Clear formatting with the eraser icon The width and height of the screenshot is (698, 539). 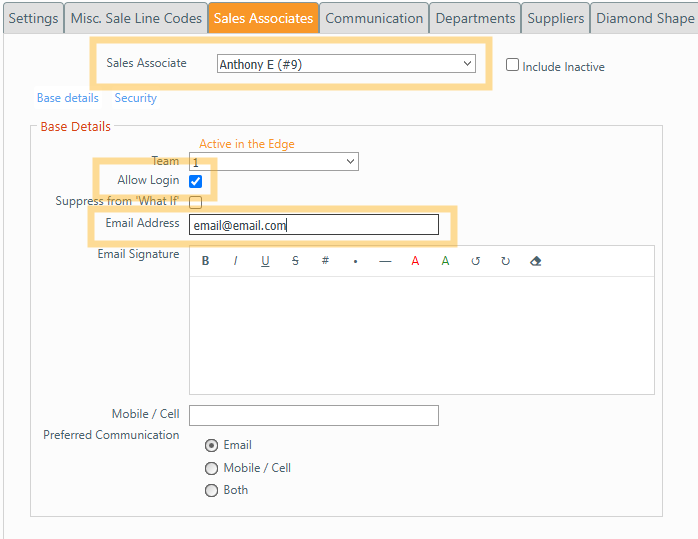point(536,262)
